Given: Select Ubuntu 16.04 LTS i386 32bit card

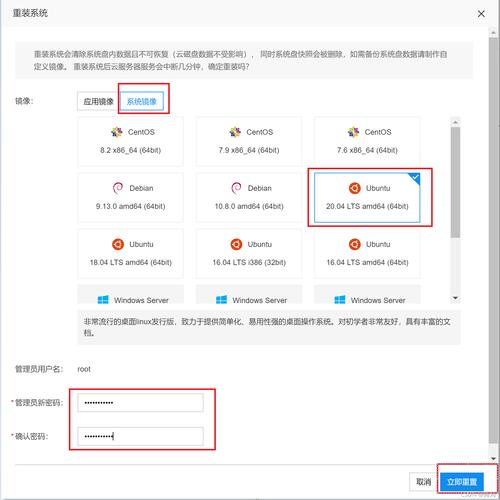Looking at the screenshot, I should click(x=249, y=253).
